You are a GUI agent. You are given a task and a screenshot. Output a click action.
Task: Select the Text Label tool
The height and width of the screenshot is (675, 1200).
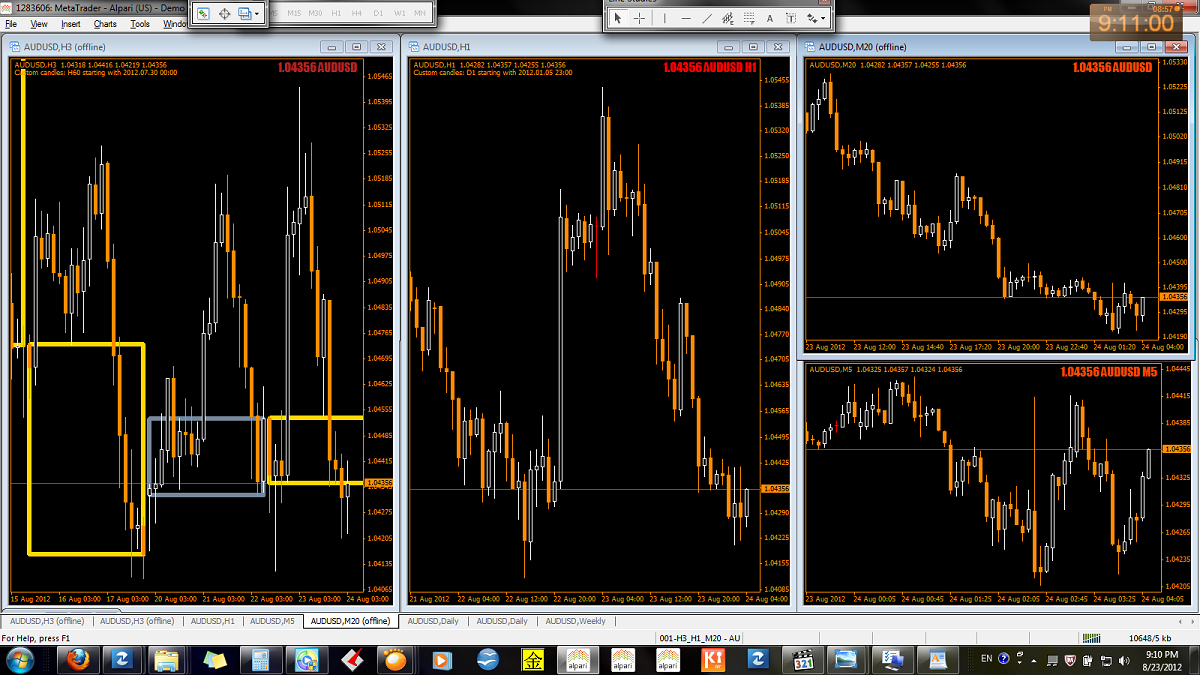791,18
